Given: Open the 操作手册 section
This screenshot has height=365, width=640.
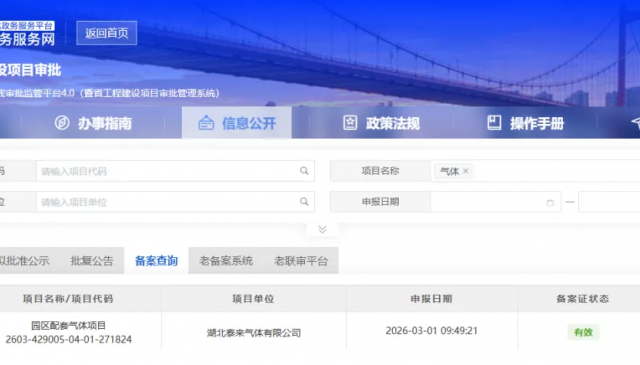Looking at the screenshot, I should 525,123.
